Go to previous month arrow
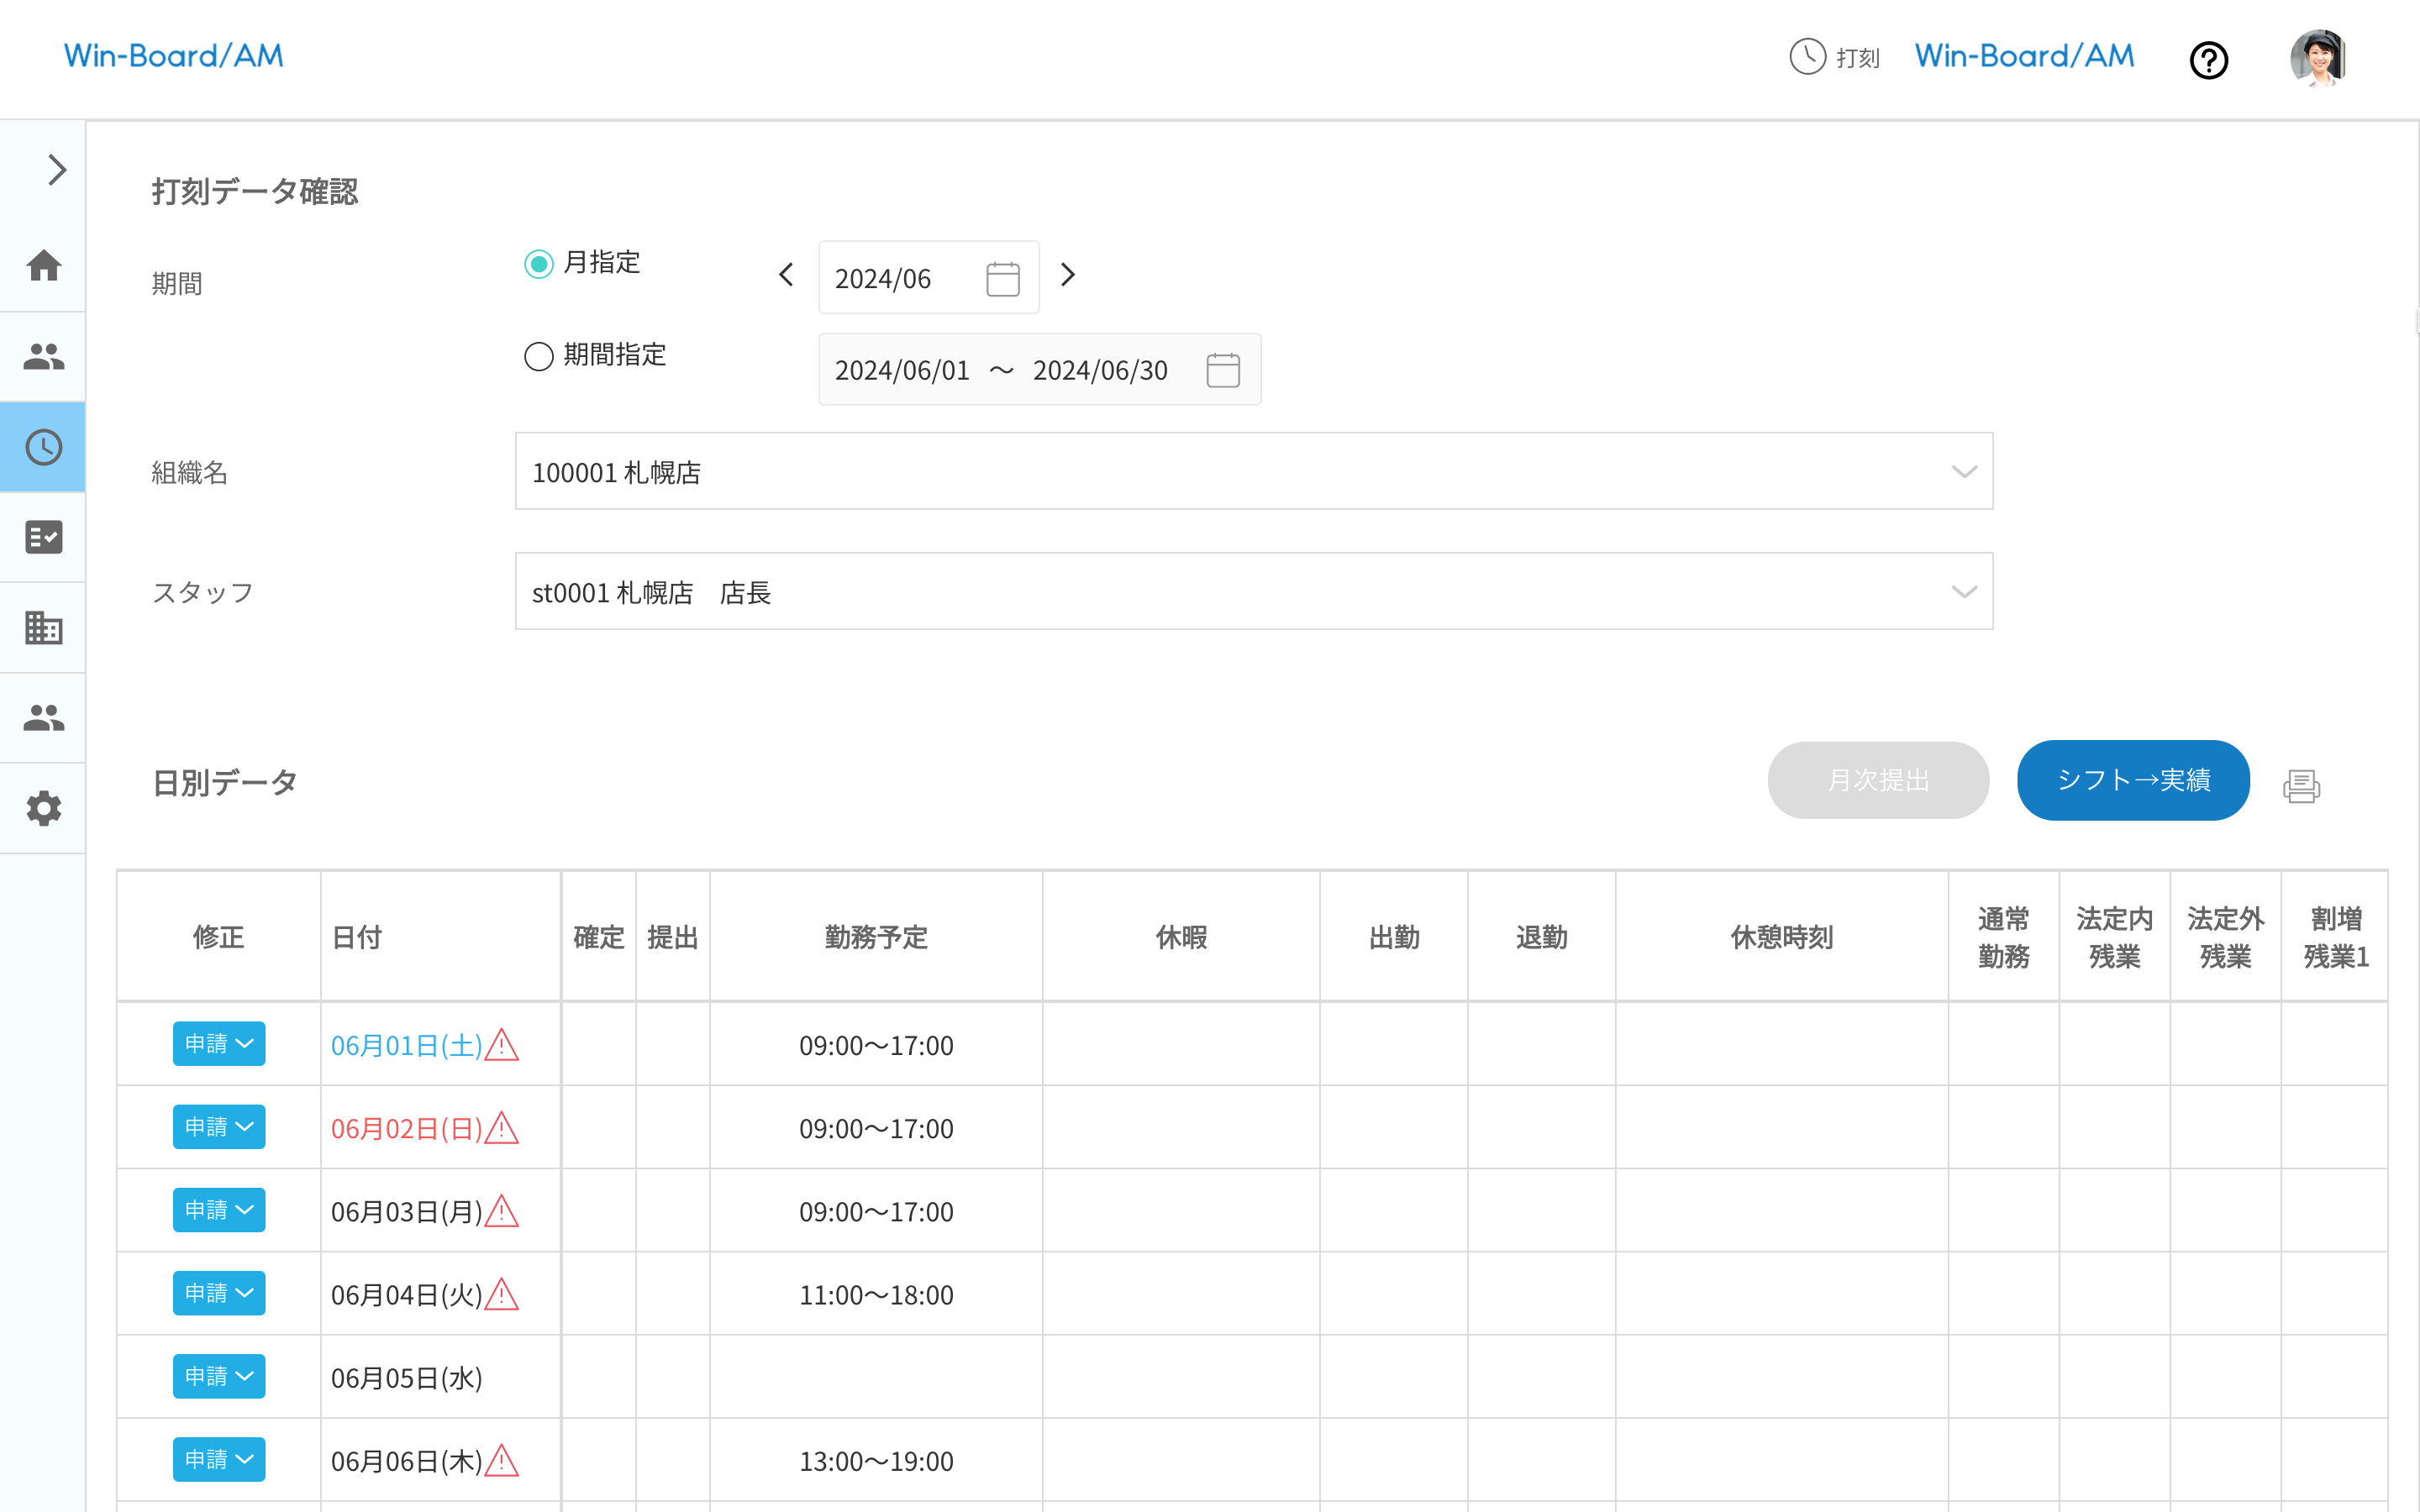The height and width of the screenshot is (1512, 2420). click(786, 275)
